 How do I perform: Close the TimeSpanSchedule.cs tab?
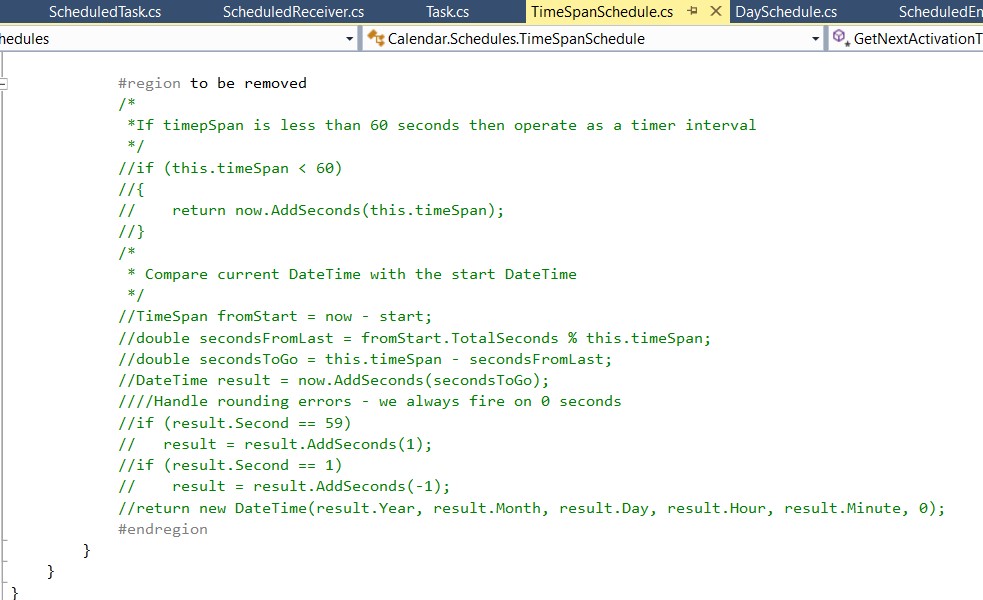pos(716,11)
